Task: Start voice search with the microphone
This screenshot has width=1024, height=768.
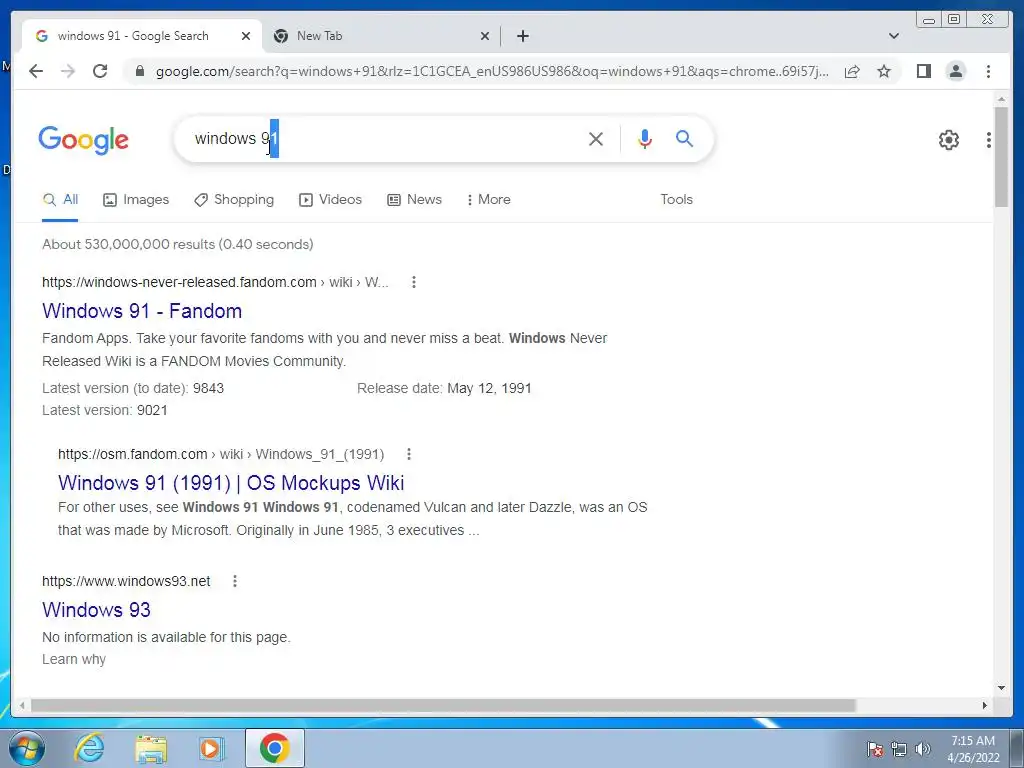Action: tap(645, 138)
